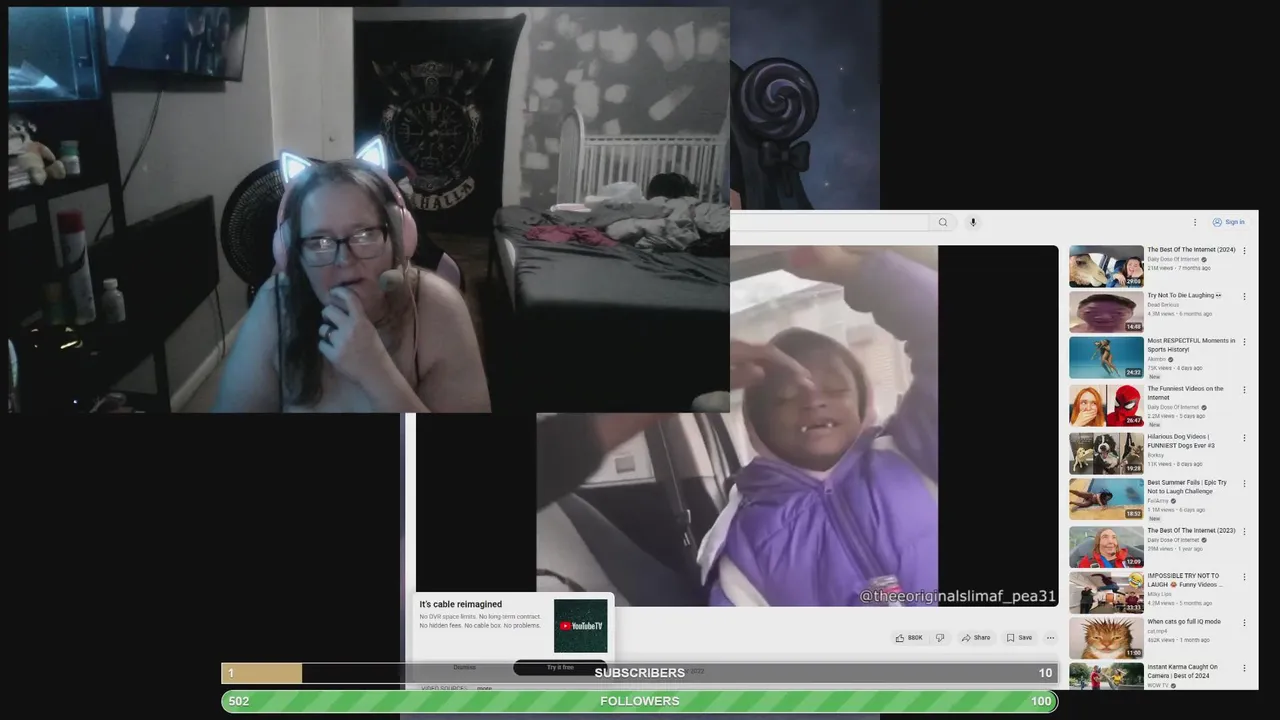Click title "Instant Karma Caught On Camera"
The width and height of the screenshot is (1280, 720).
(1182, 671)
